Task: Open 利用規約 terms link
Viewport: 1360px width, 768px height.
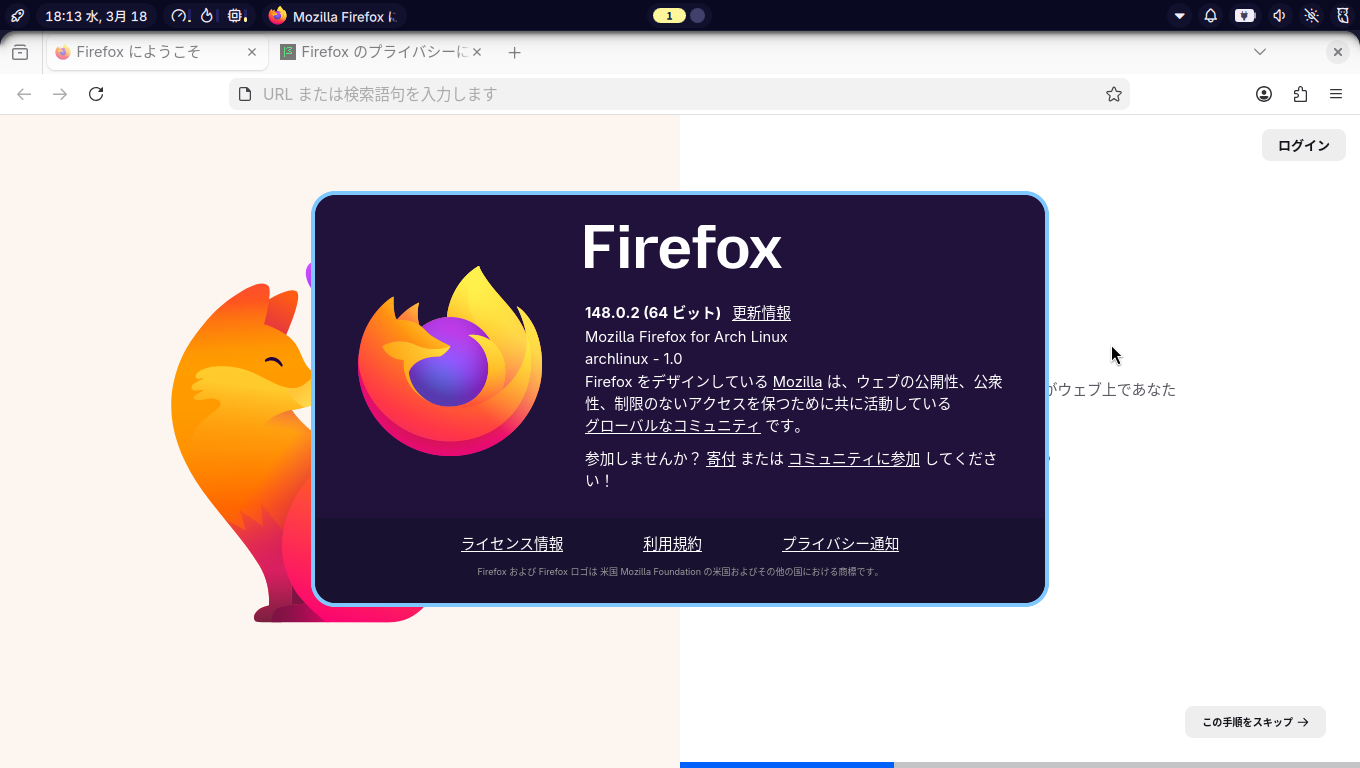Action: [672, 544]
